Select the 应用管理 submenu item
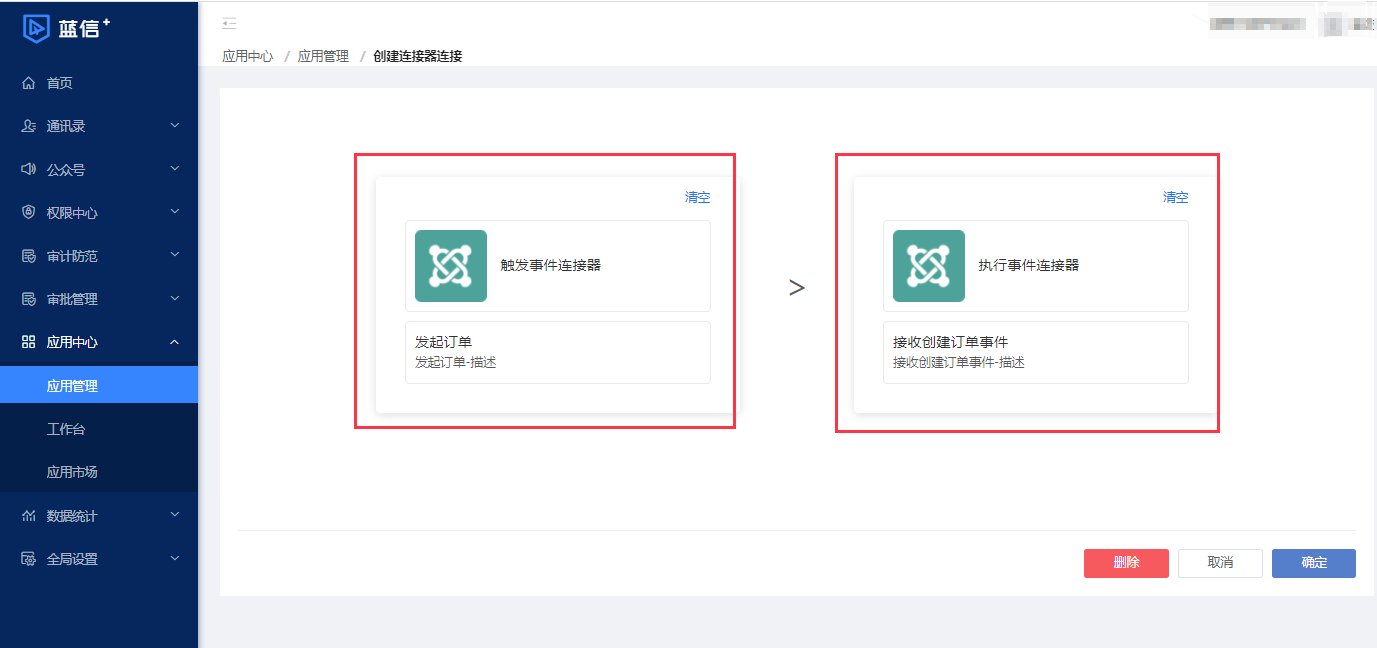The image size is (1377, 648). click(99, 385)
